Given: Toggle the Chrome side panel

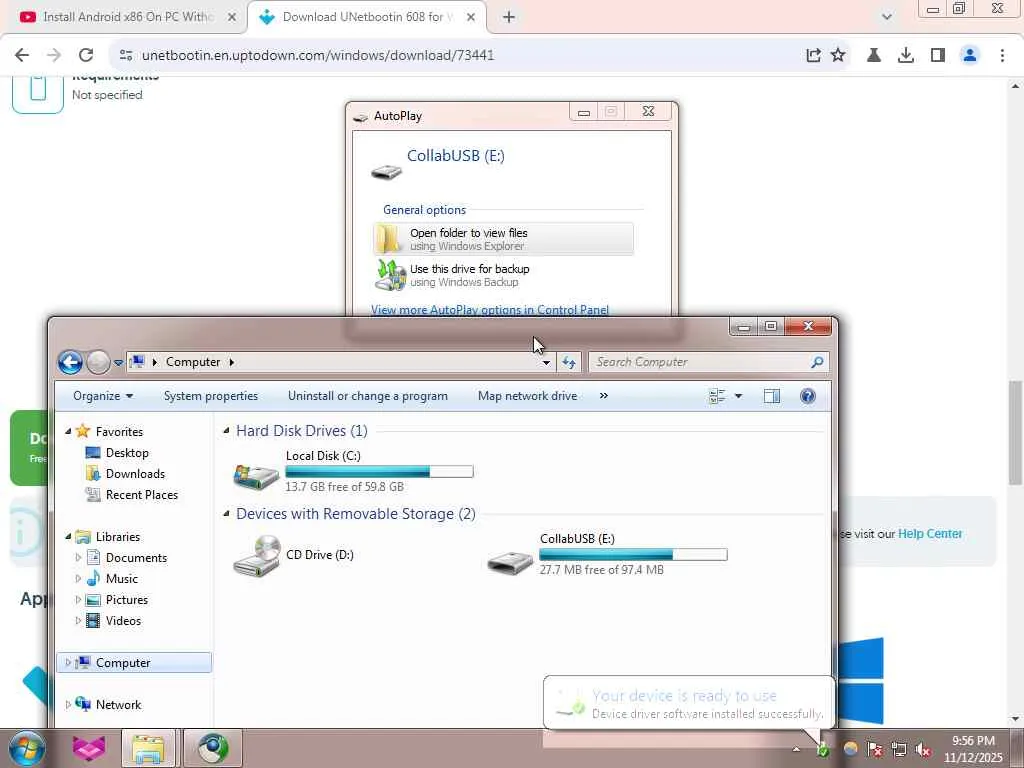Looking at the screenshot, I should click(x=938, y=55).
